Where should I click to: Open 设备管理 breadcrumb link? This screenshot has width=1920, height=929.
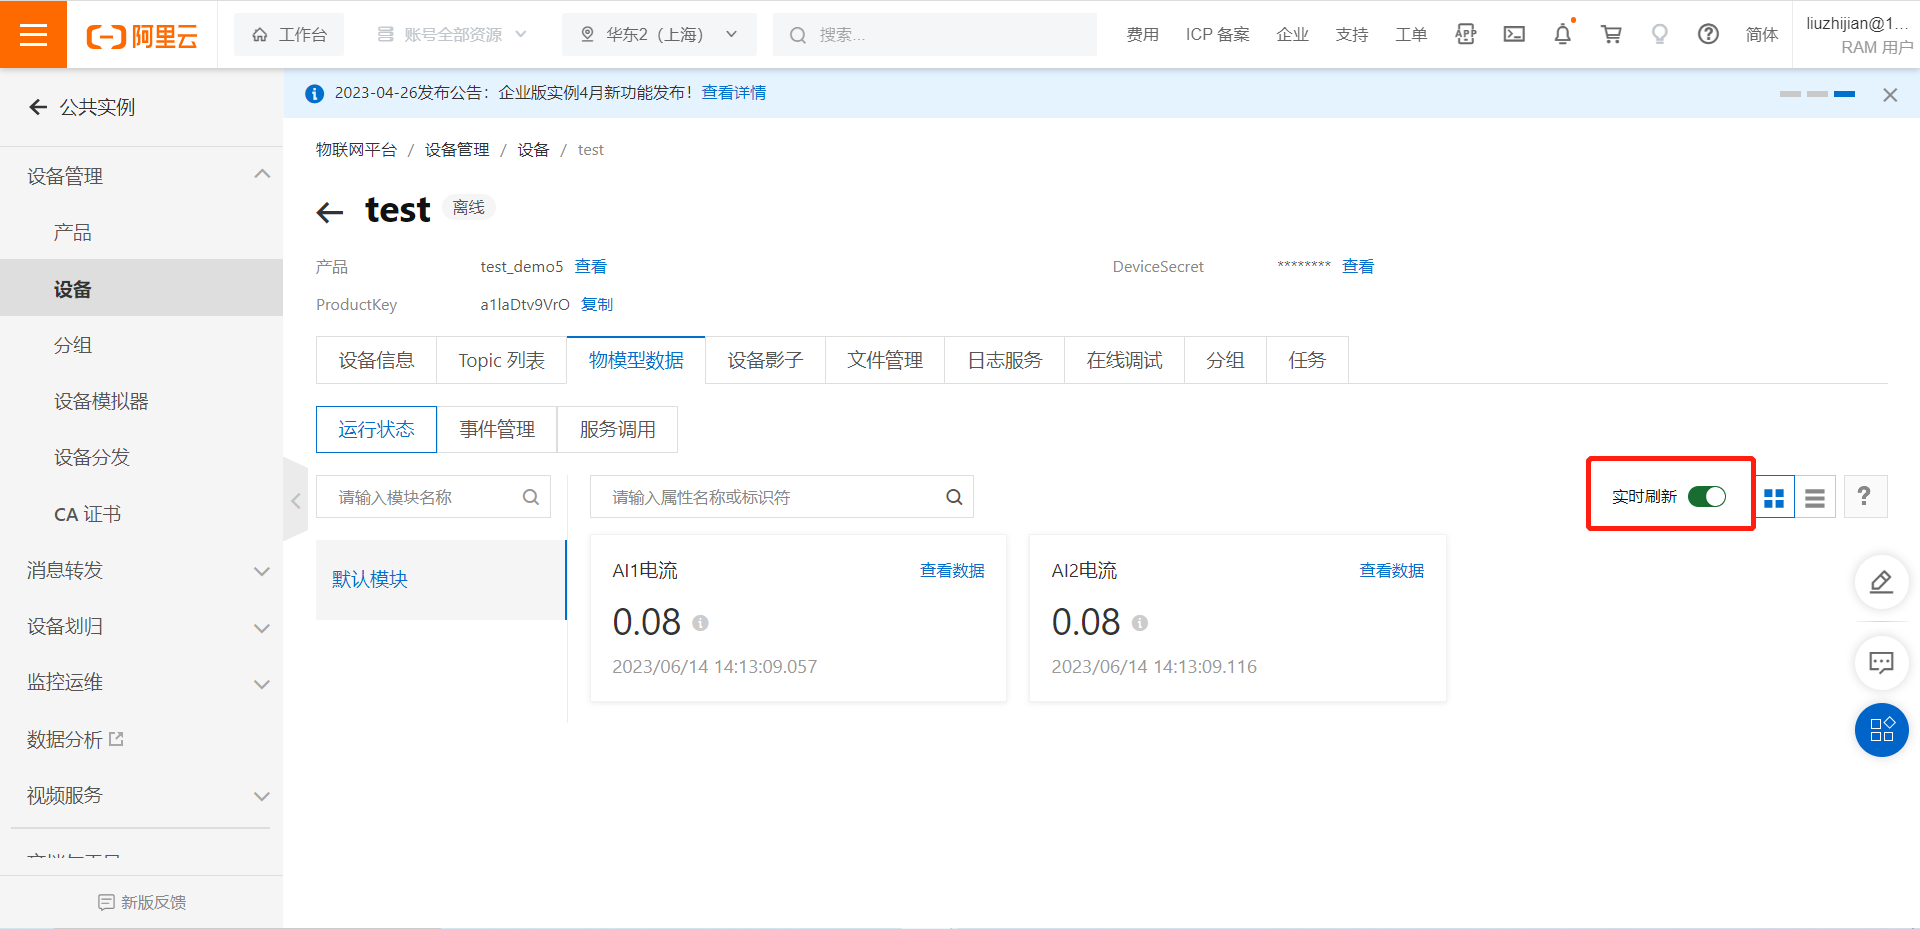pos(457,150)
